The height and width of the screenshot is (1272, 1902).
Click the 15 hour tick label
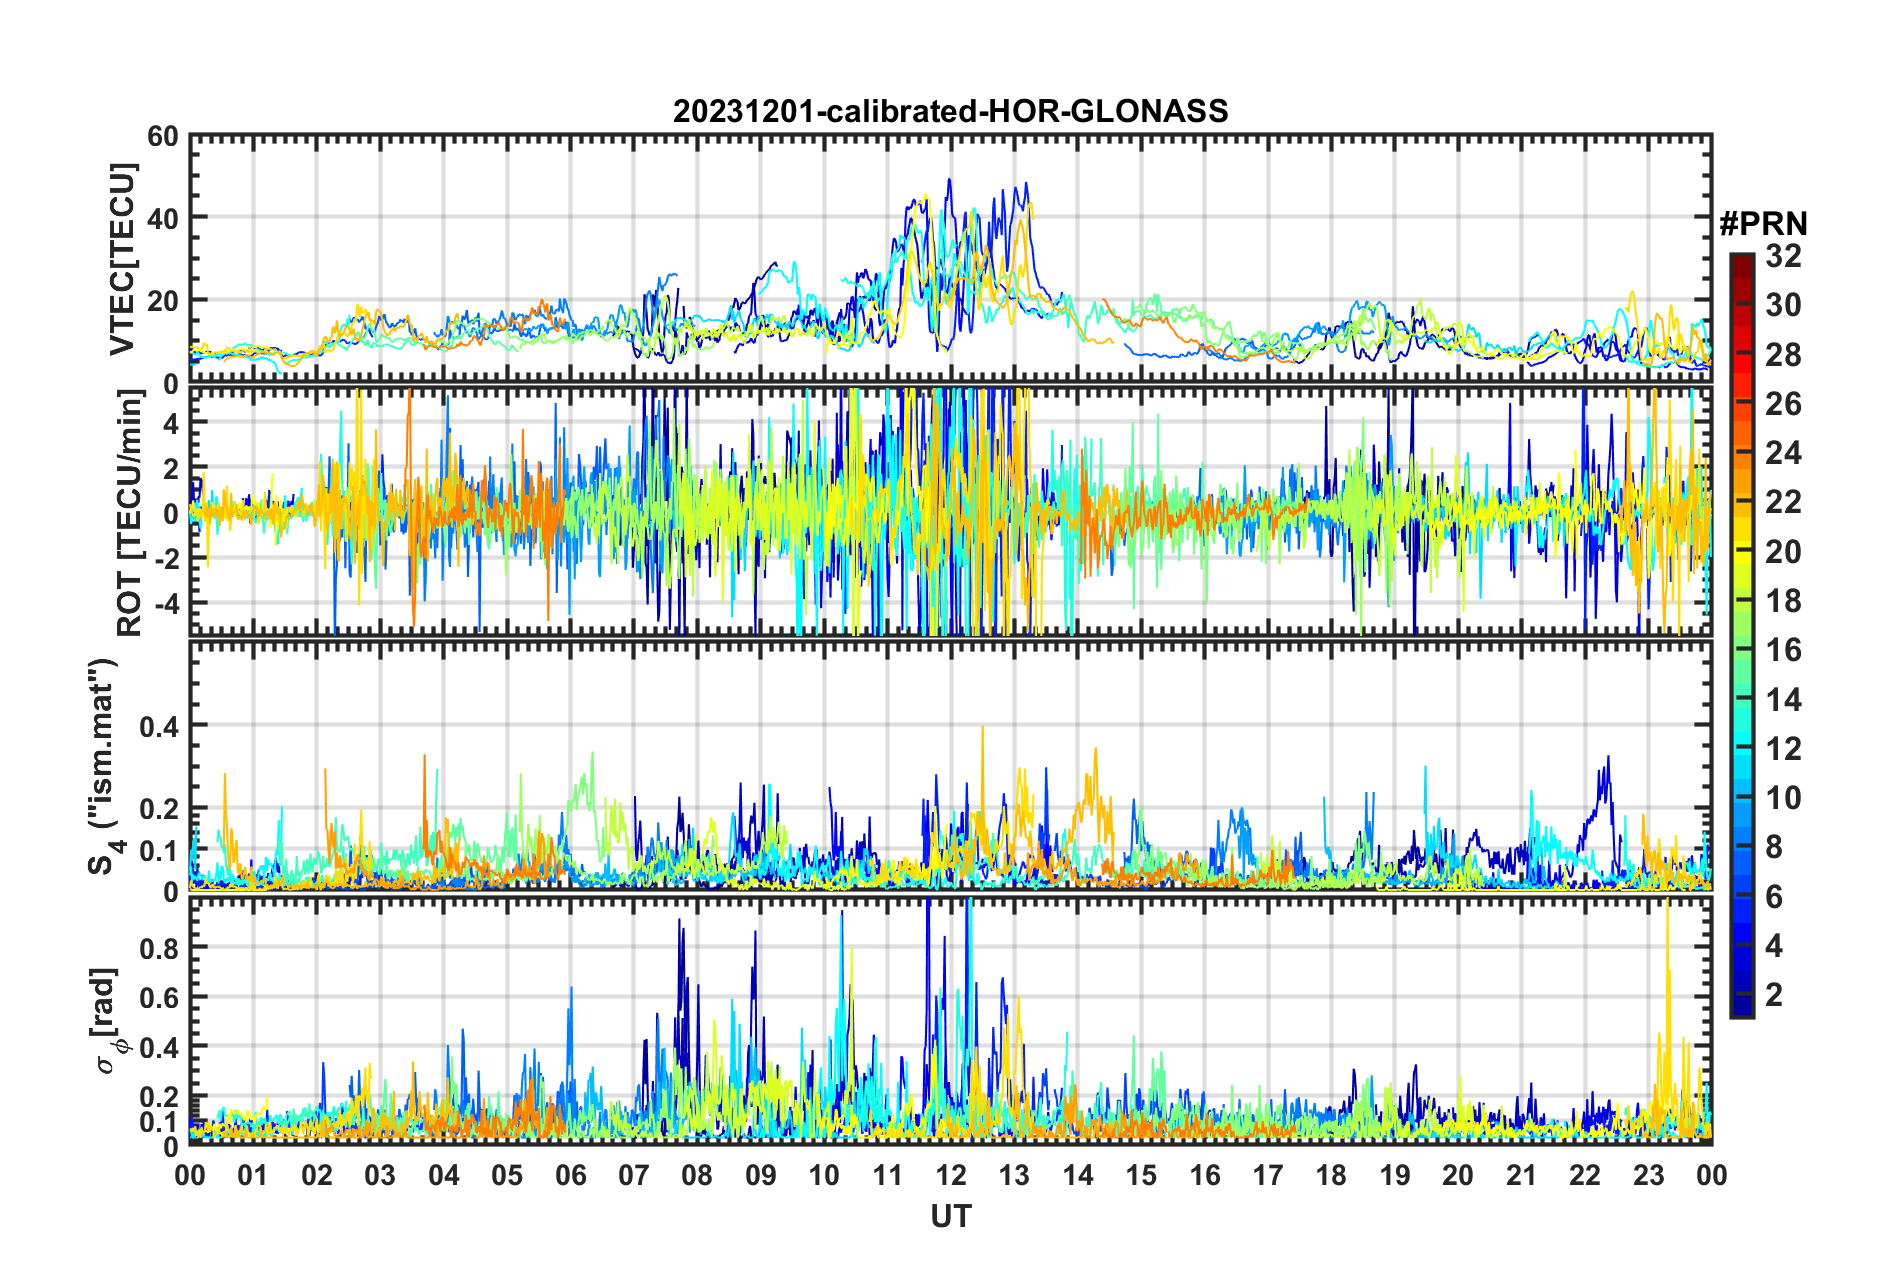1141,1175
